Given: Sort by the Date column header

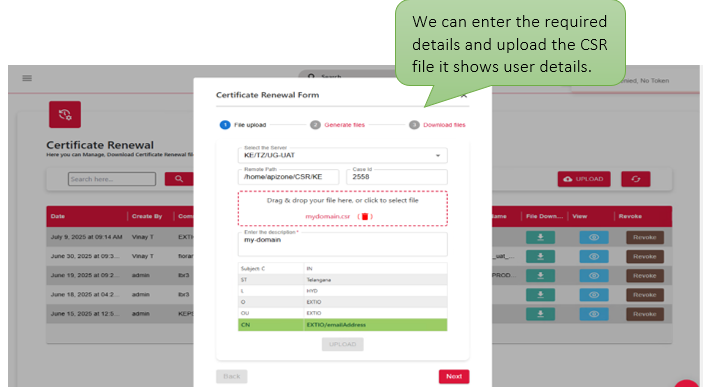Looking at the screenshot, I should click(x=58, y=217).
